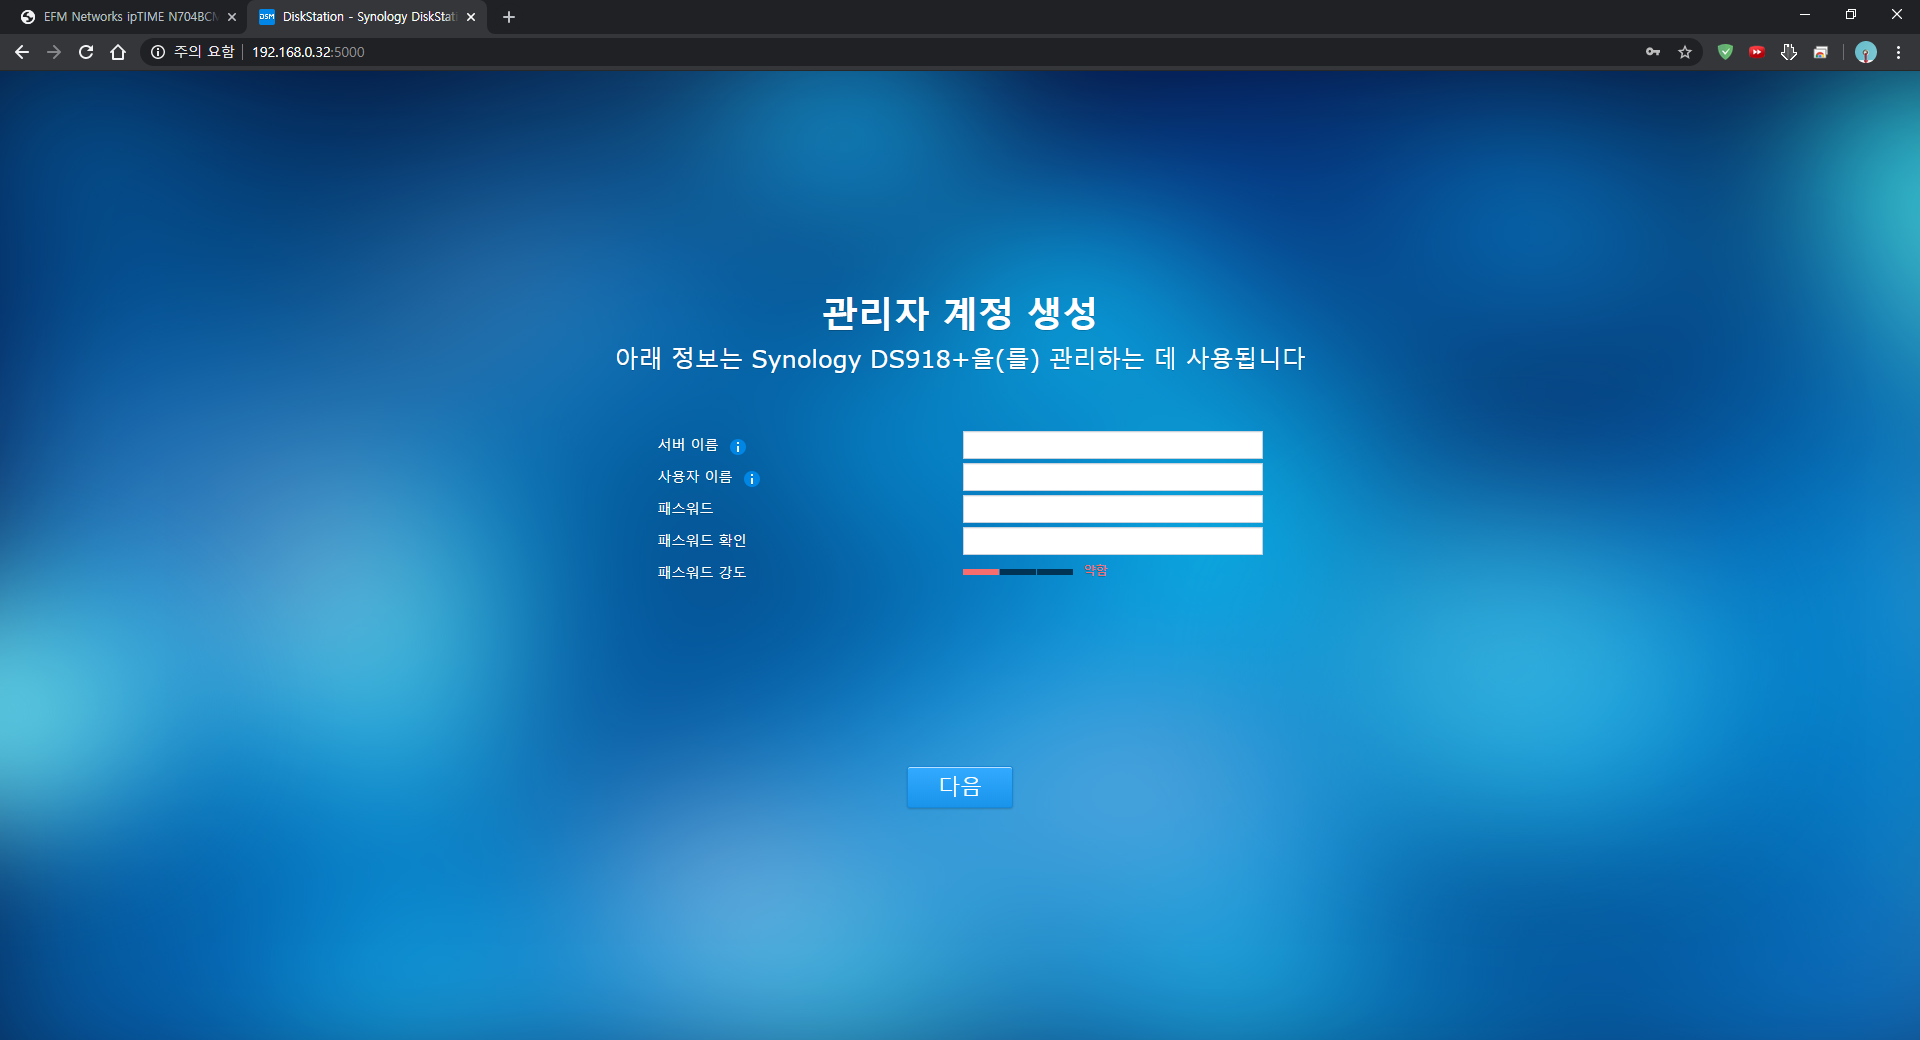1920x1040 pixels.
Task: View site info via 주의 요함 warning
Action: point(193,52)
